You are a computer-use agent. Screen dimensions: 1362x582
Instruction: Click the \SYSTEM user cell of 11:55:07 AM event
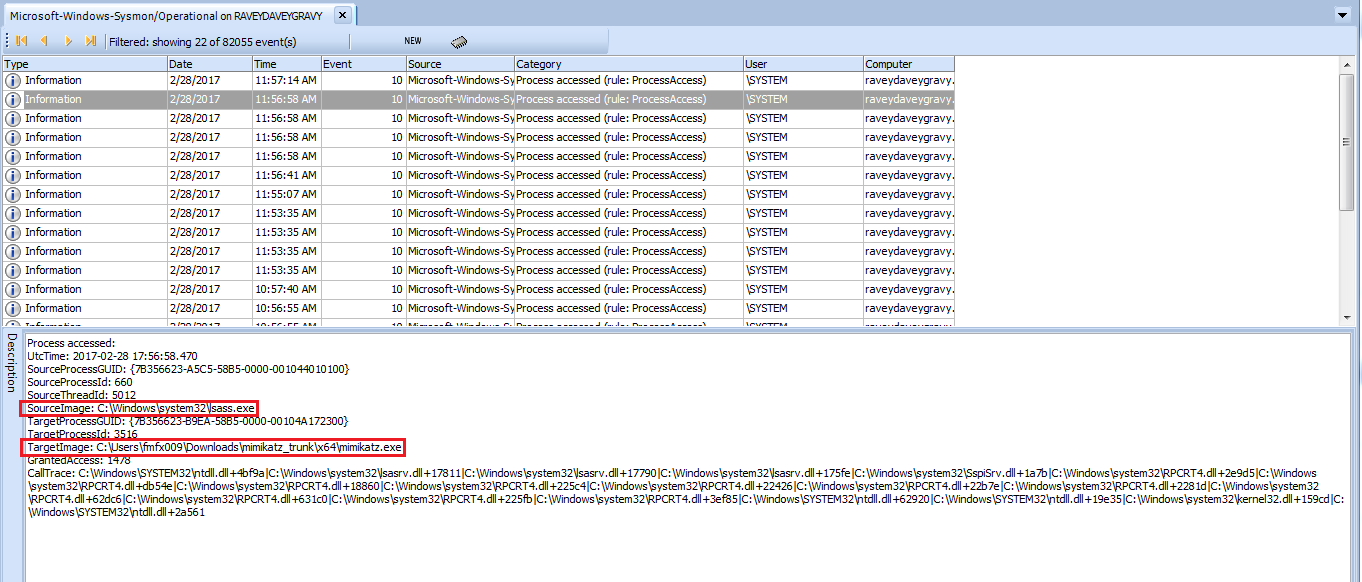click(x=803, y=194)
